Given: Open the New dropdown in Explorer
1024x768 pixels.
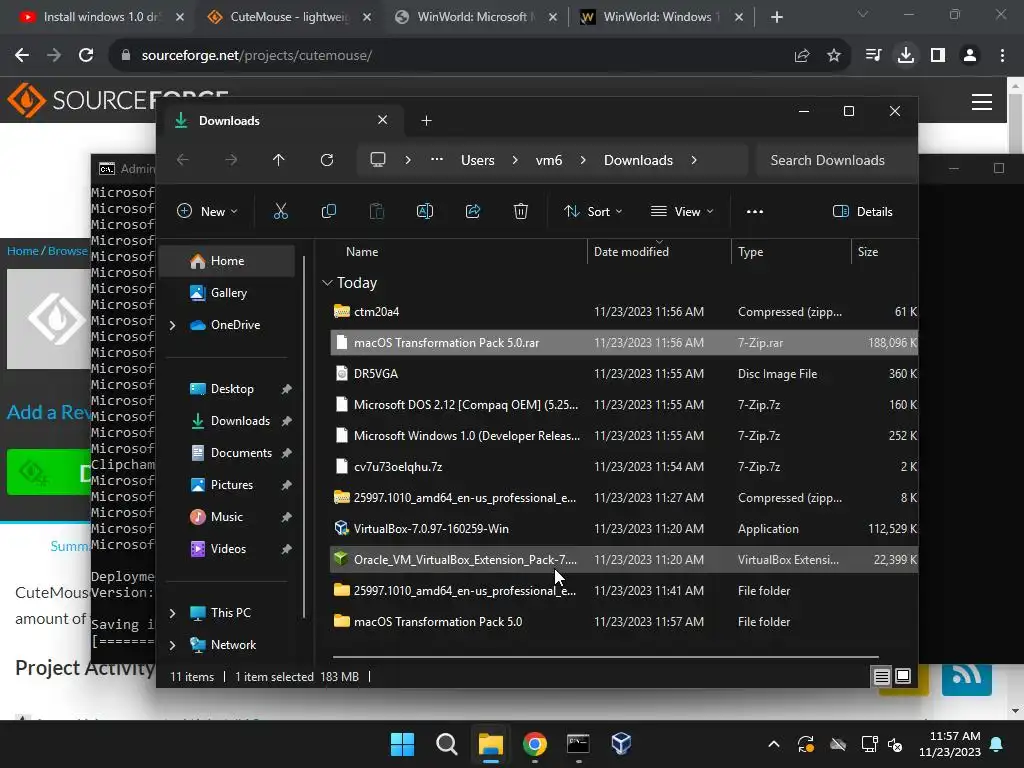Looking at the screenshot, I should coord(207,211).
